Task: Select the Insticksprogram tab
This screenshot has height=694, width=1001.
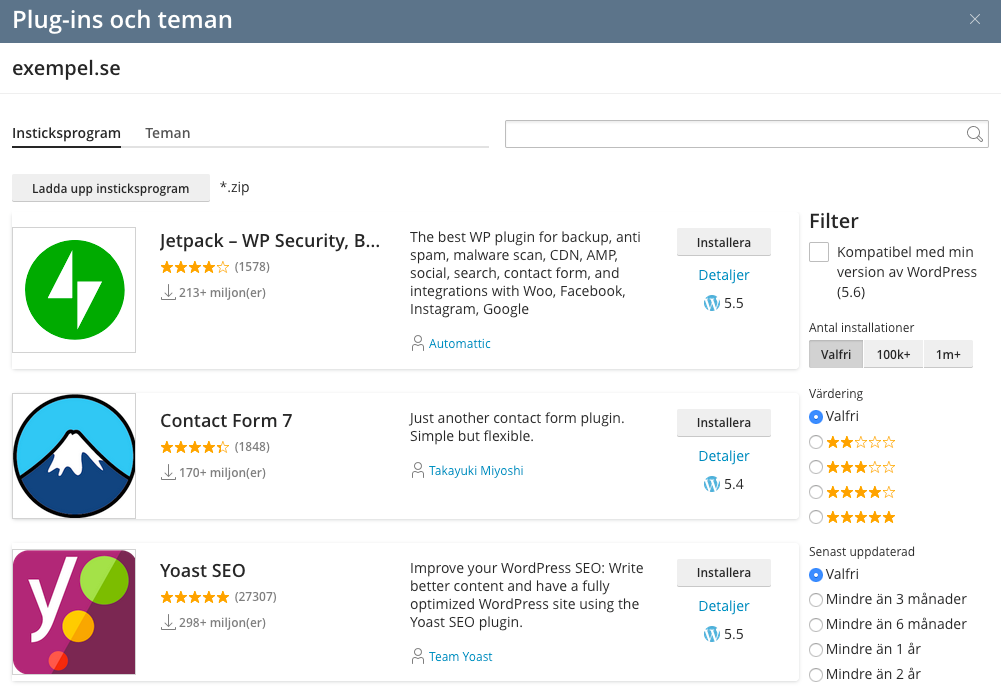Action: click(66, 133)
